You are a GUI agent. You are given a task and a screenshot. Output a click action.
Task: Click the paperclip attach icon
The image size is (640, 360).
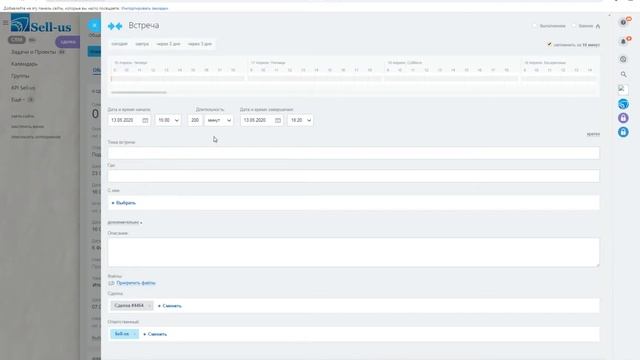[x=111, y=283]
